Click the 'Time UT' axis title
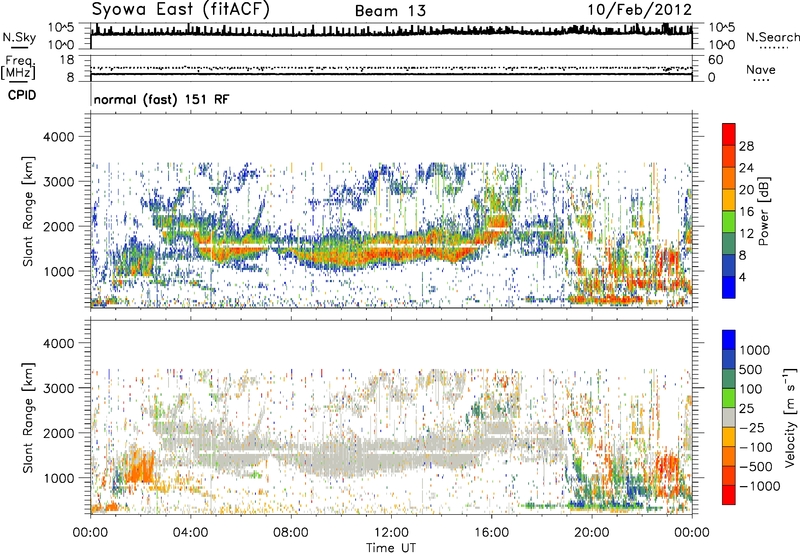 pos(391,548)
